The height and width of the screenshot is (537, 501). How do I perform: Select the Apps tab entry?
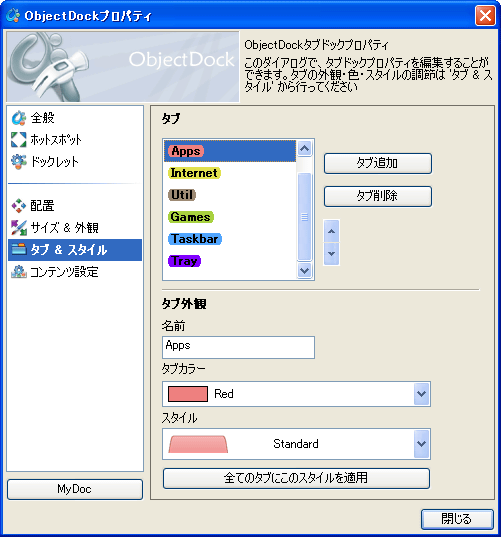pyautogui.click(x=230, y=151)
